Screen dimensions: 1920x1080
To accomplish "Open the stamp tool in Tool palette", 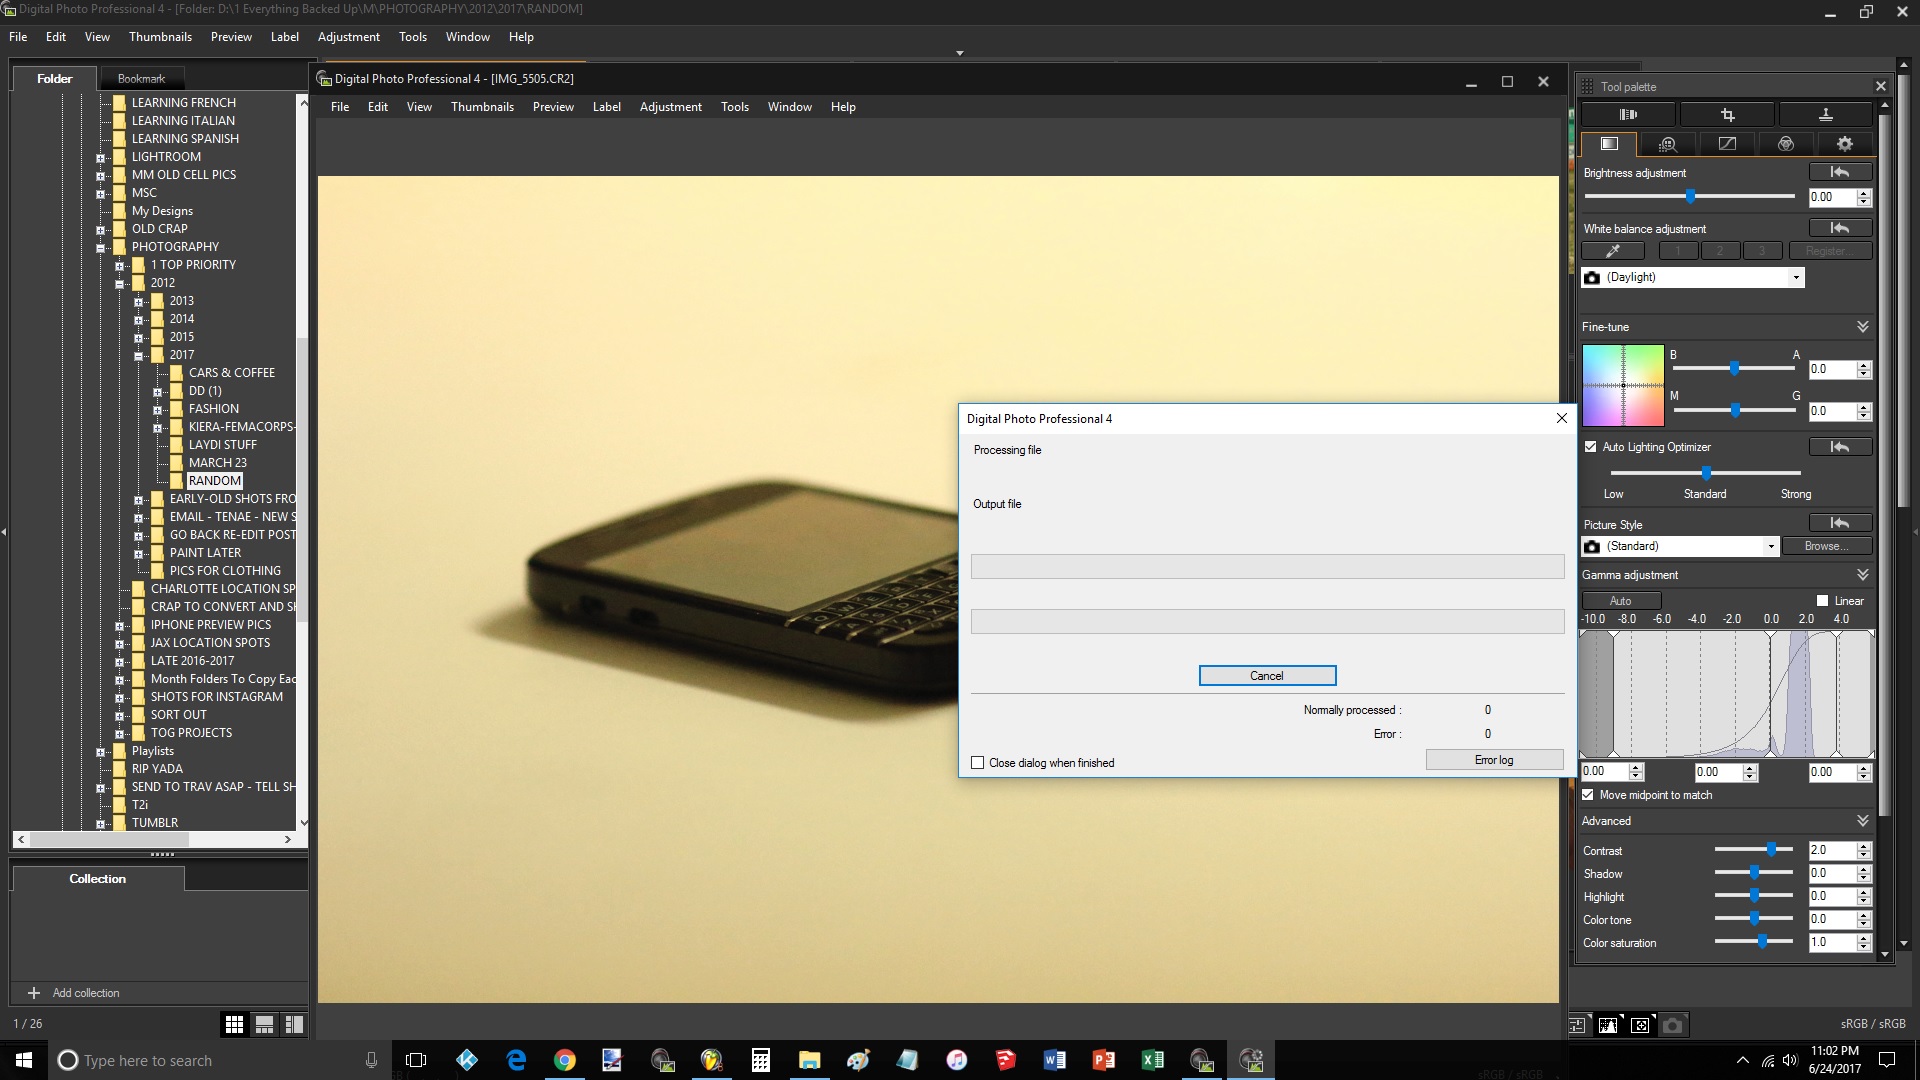I will (x=1825, y=115).
